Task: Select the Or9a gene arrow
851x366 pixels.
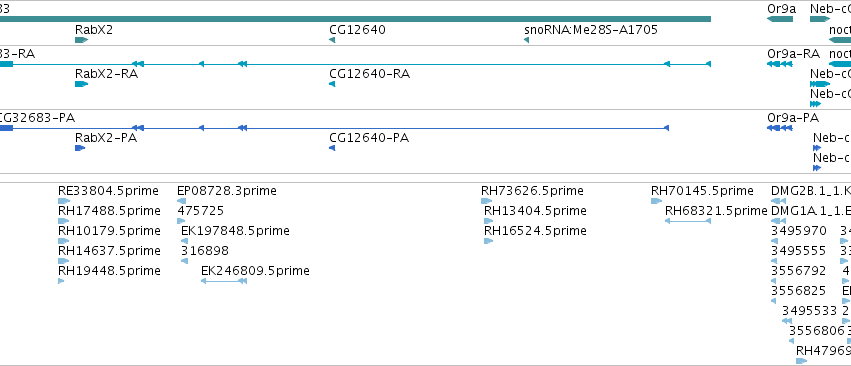Action: pos(780,19)
